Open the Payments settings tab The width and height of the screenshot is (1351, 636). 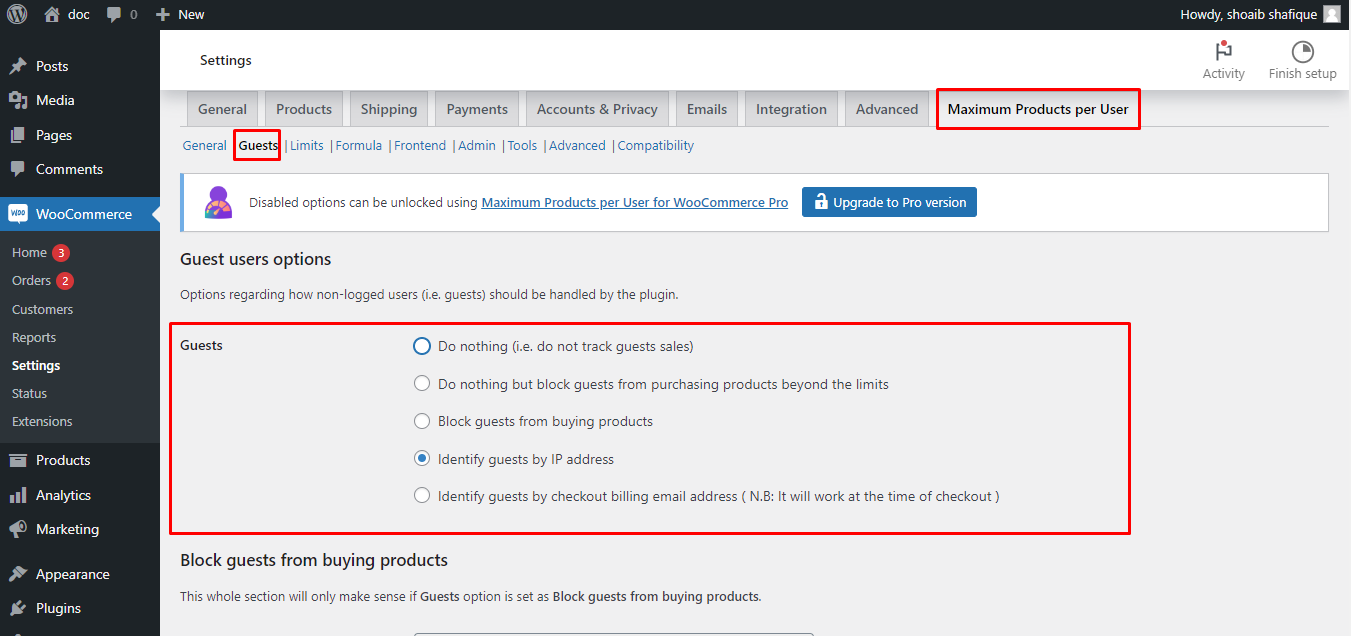click(477, 109)
